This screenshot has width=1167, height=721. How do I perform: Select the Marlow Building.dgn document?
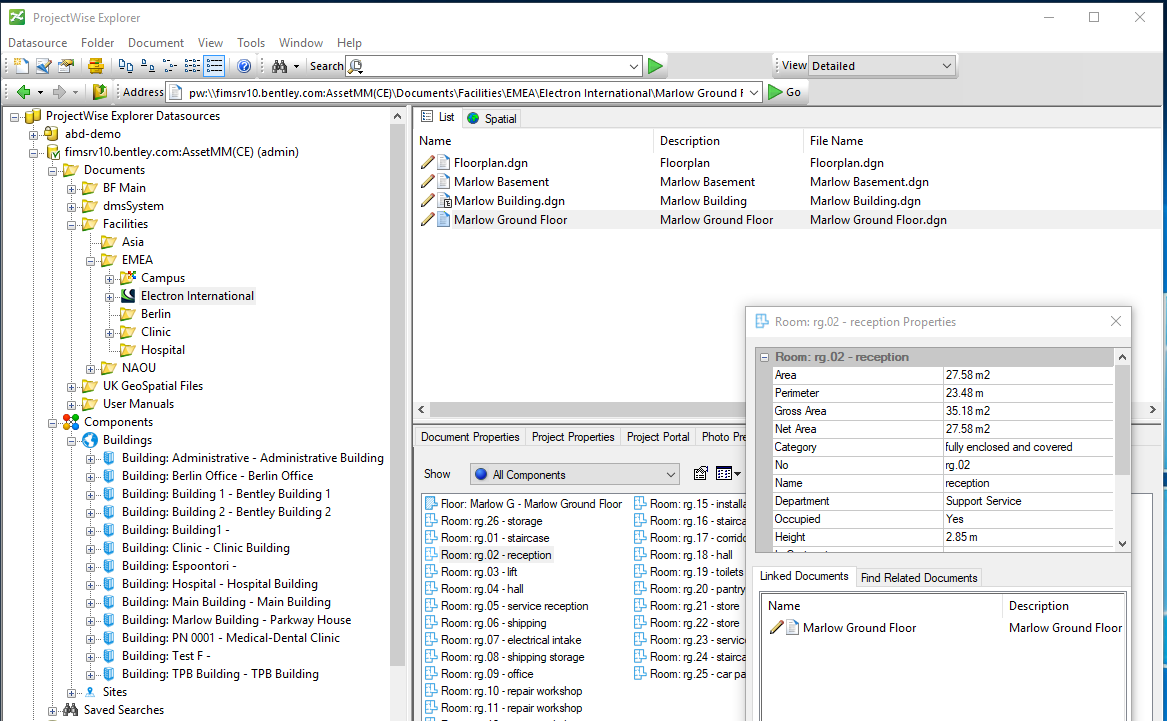[509, 201]
